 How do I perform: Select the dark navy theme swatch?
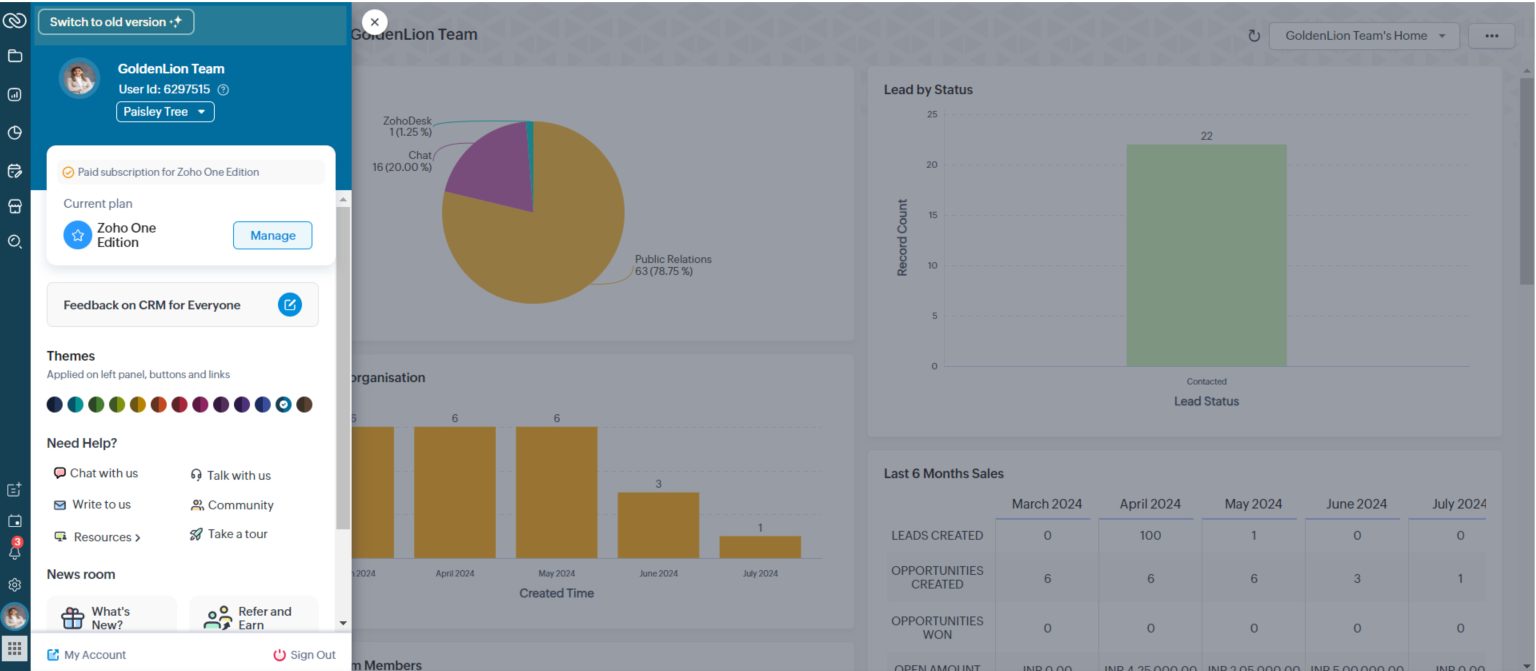53,403
